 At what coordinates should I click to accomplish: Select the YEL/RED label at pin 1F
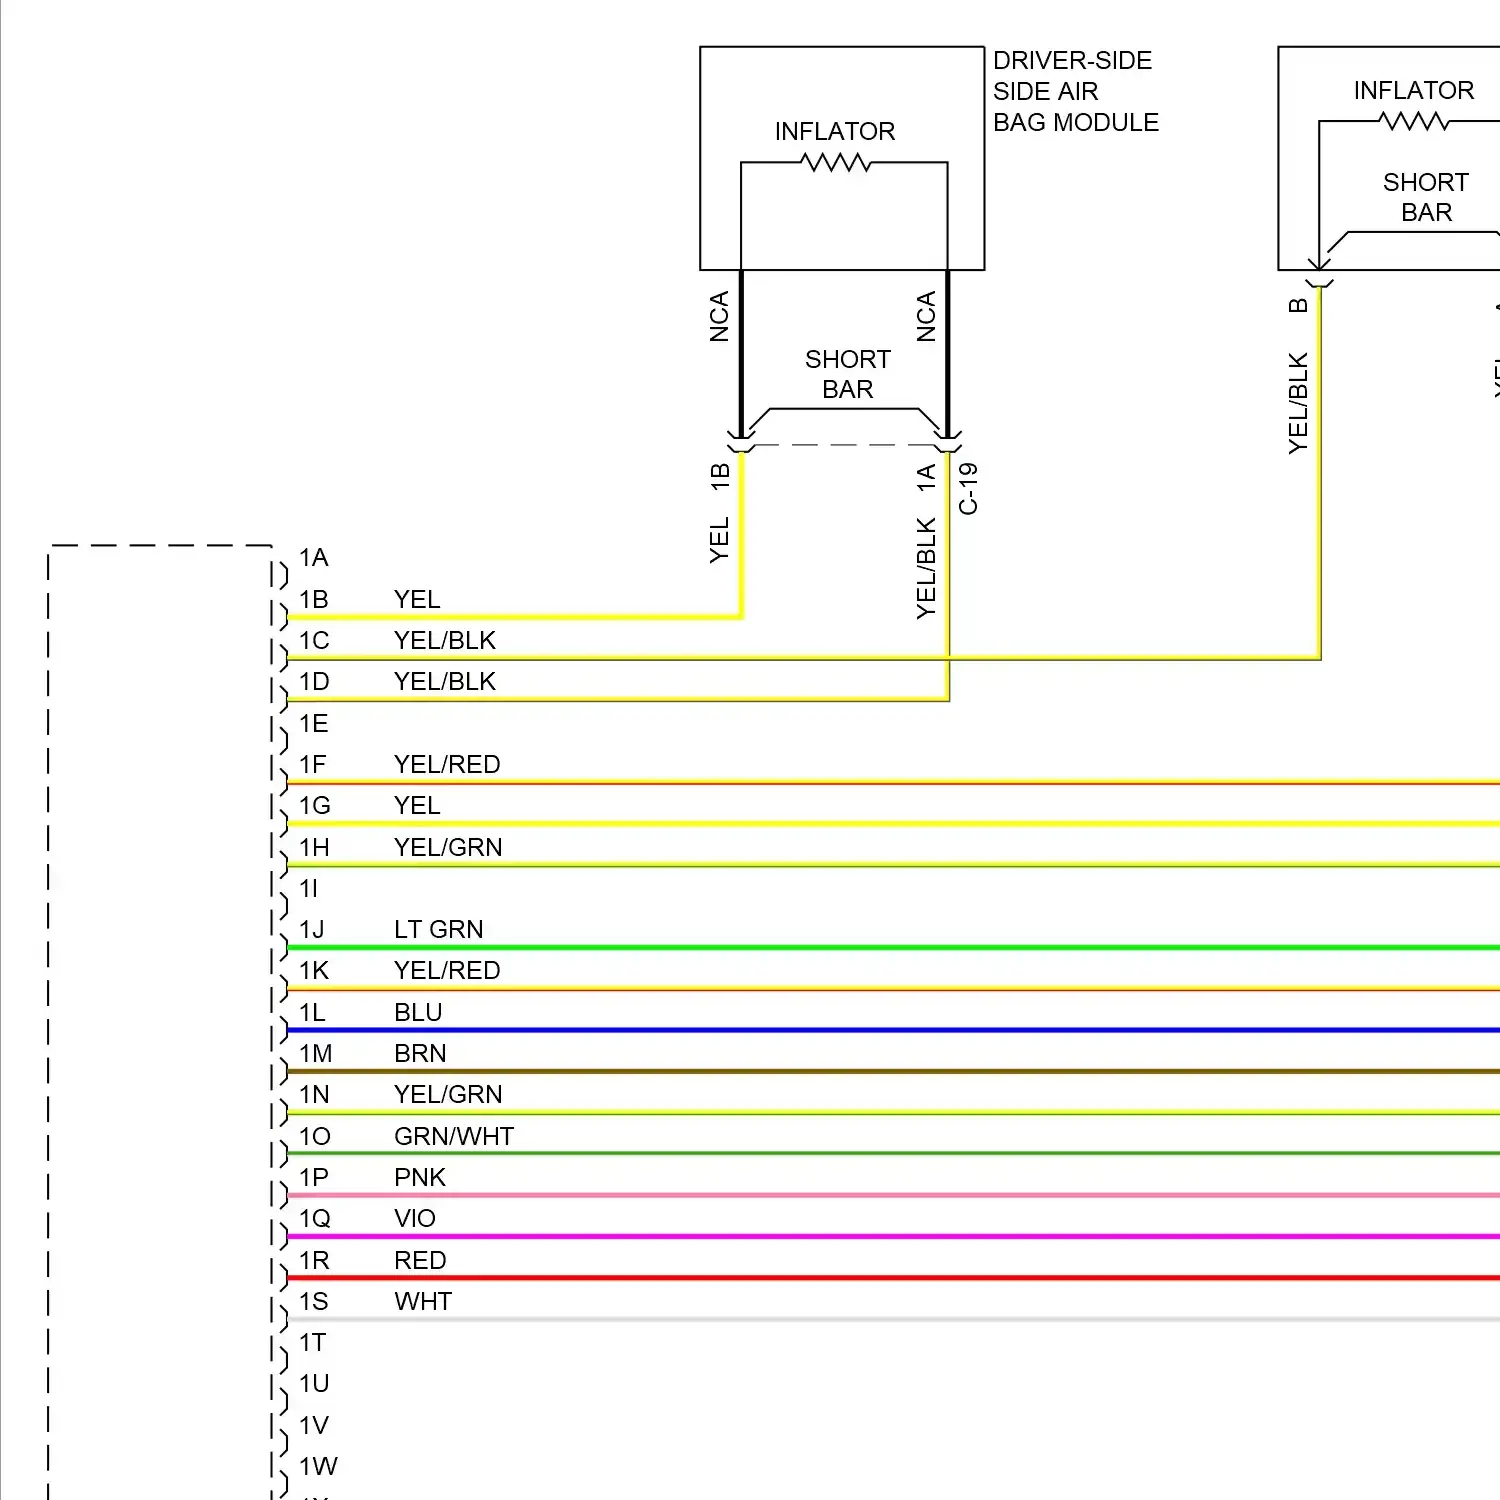coord(447,764)
